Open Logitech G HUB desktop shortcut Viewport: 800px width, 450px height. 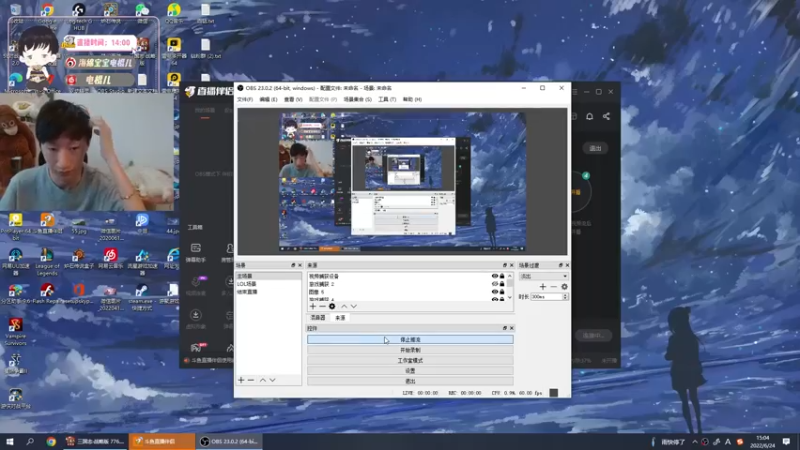[79, 16]
